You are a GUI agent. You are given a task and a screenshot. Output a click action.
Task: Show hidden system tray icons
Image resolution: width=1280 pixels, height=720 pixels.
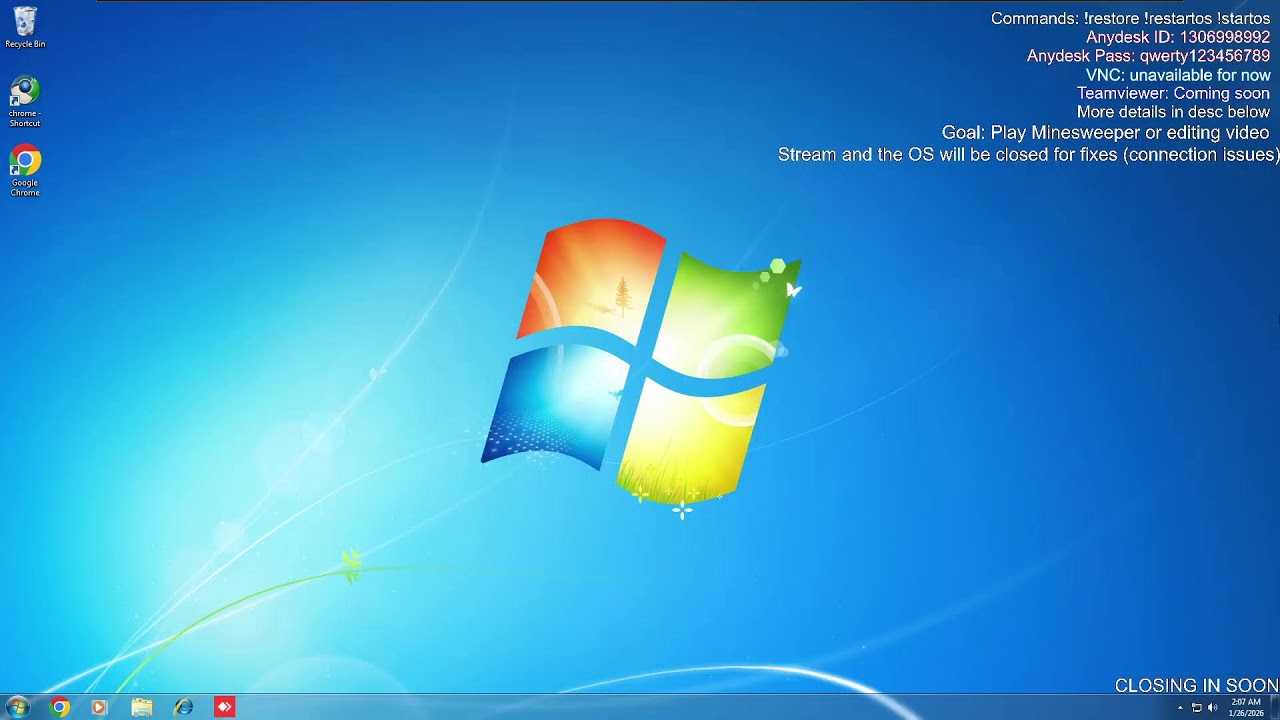[x=1180, y=708]
